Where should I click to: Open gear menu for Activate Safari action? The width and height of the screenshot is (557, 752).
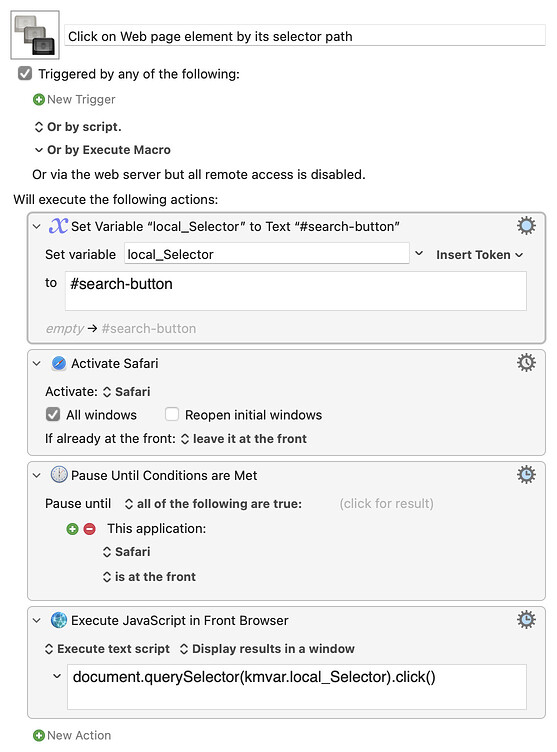526,363
